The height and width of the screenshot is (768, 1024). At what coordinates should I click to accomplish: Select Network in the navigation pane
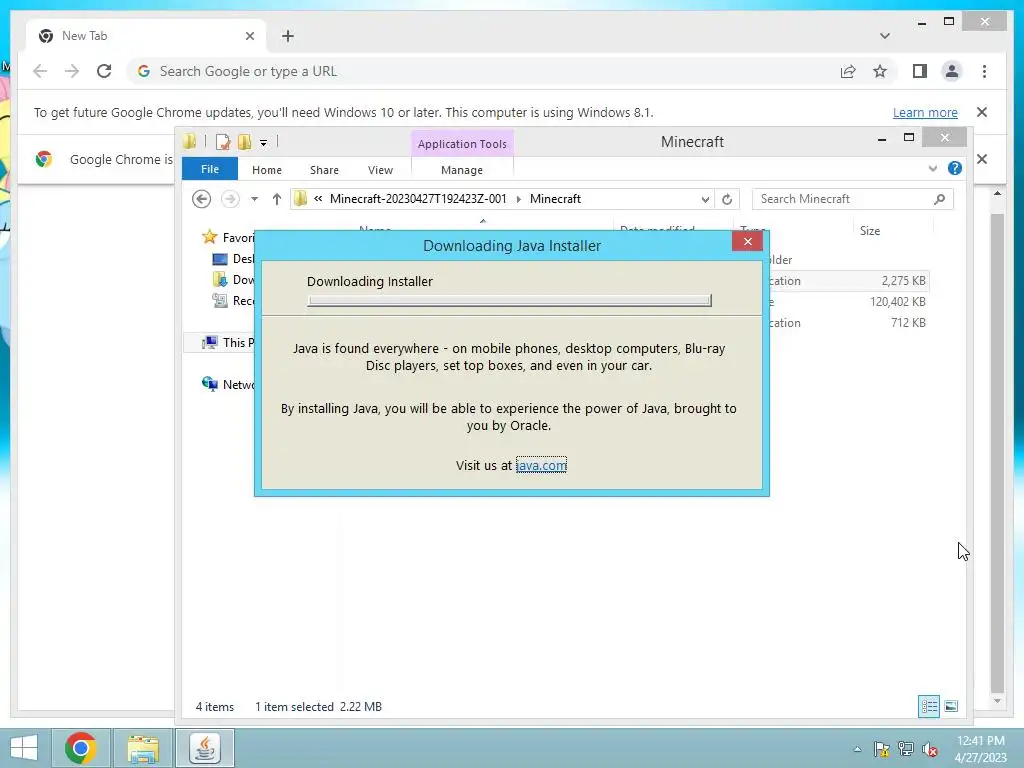click(229, 384)
